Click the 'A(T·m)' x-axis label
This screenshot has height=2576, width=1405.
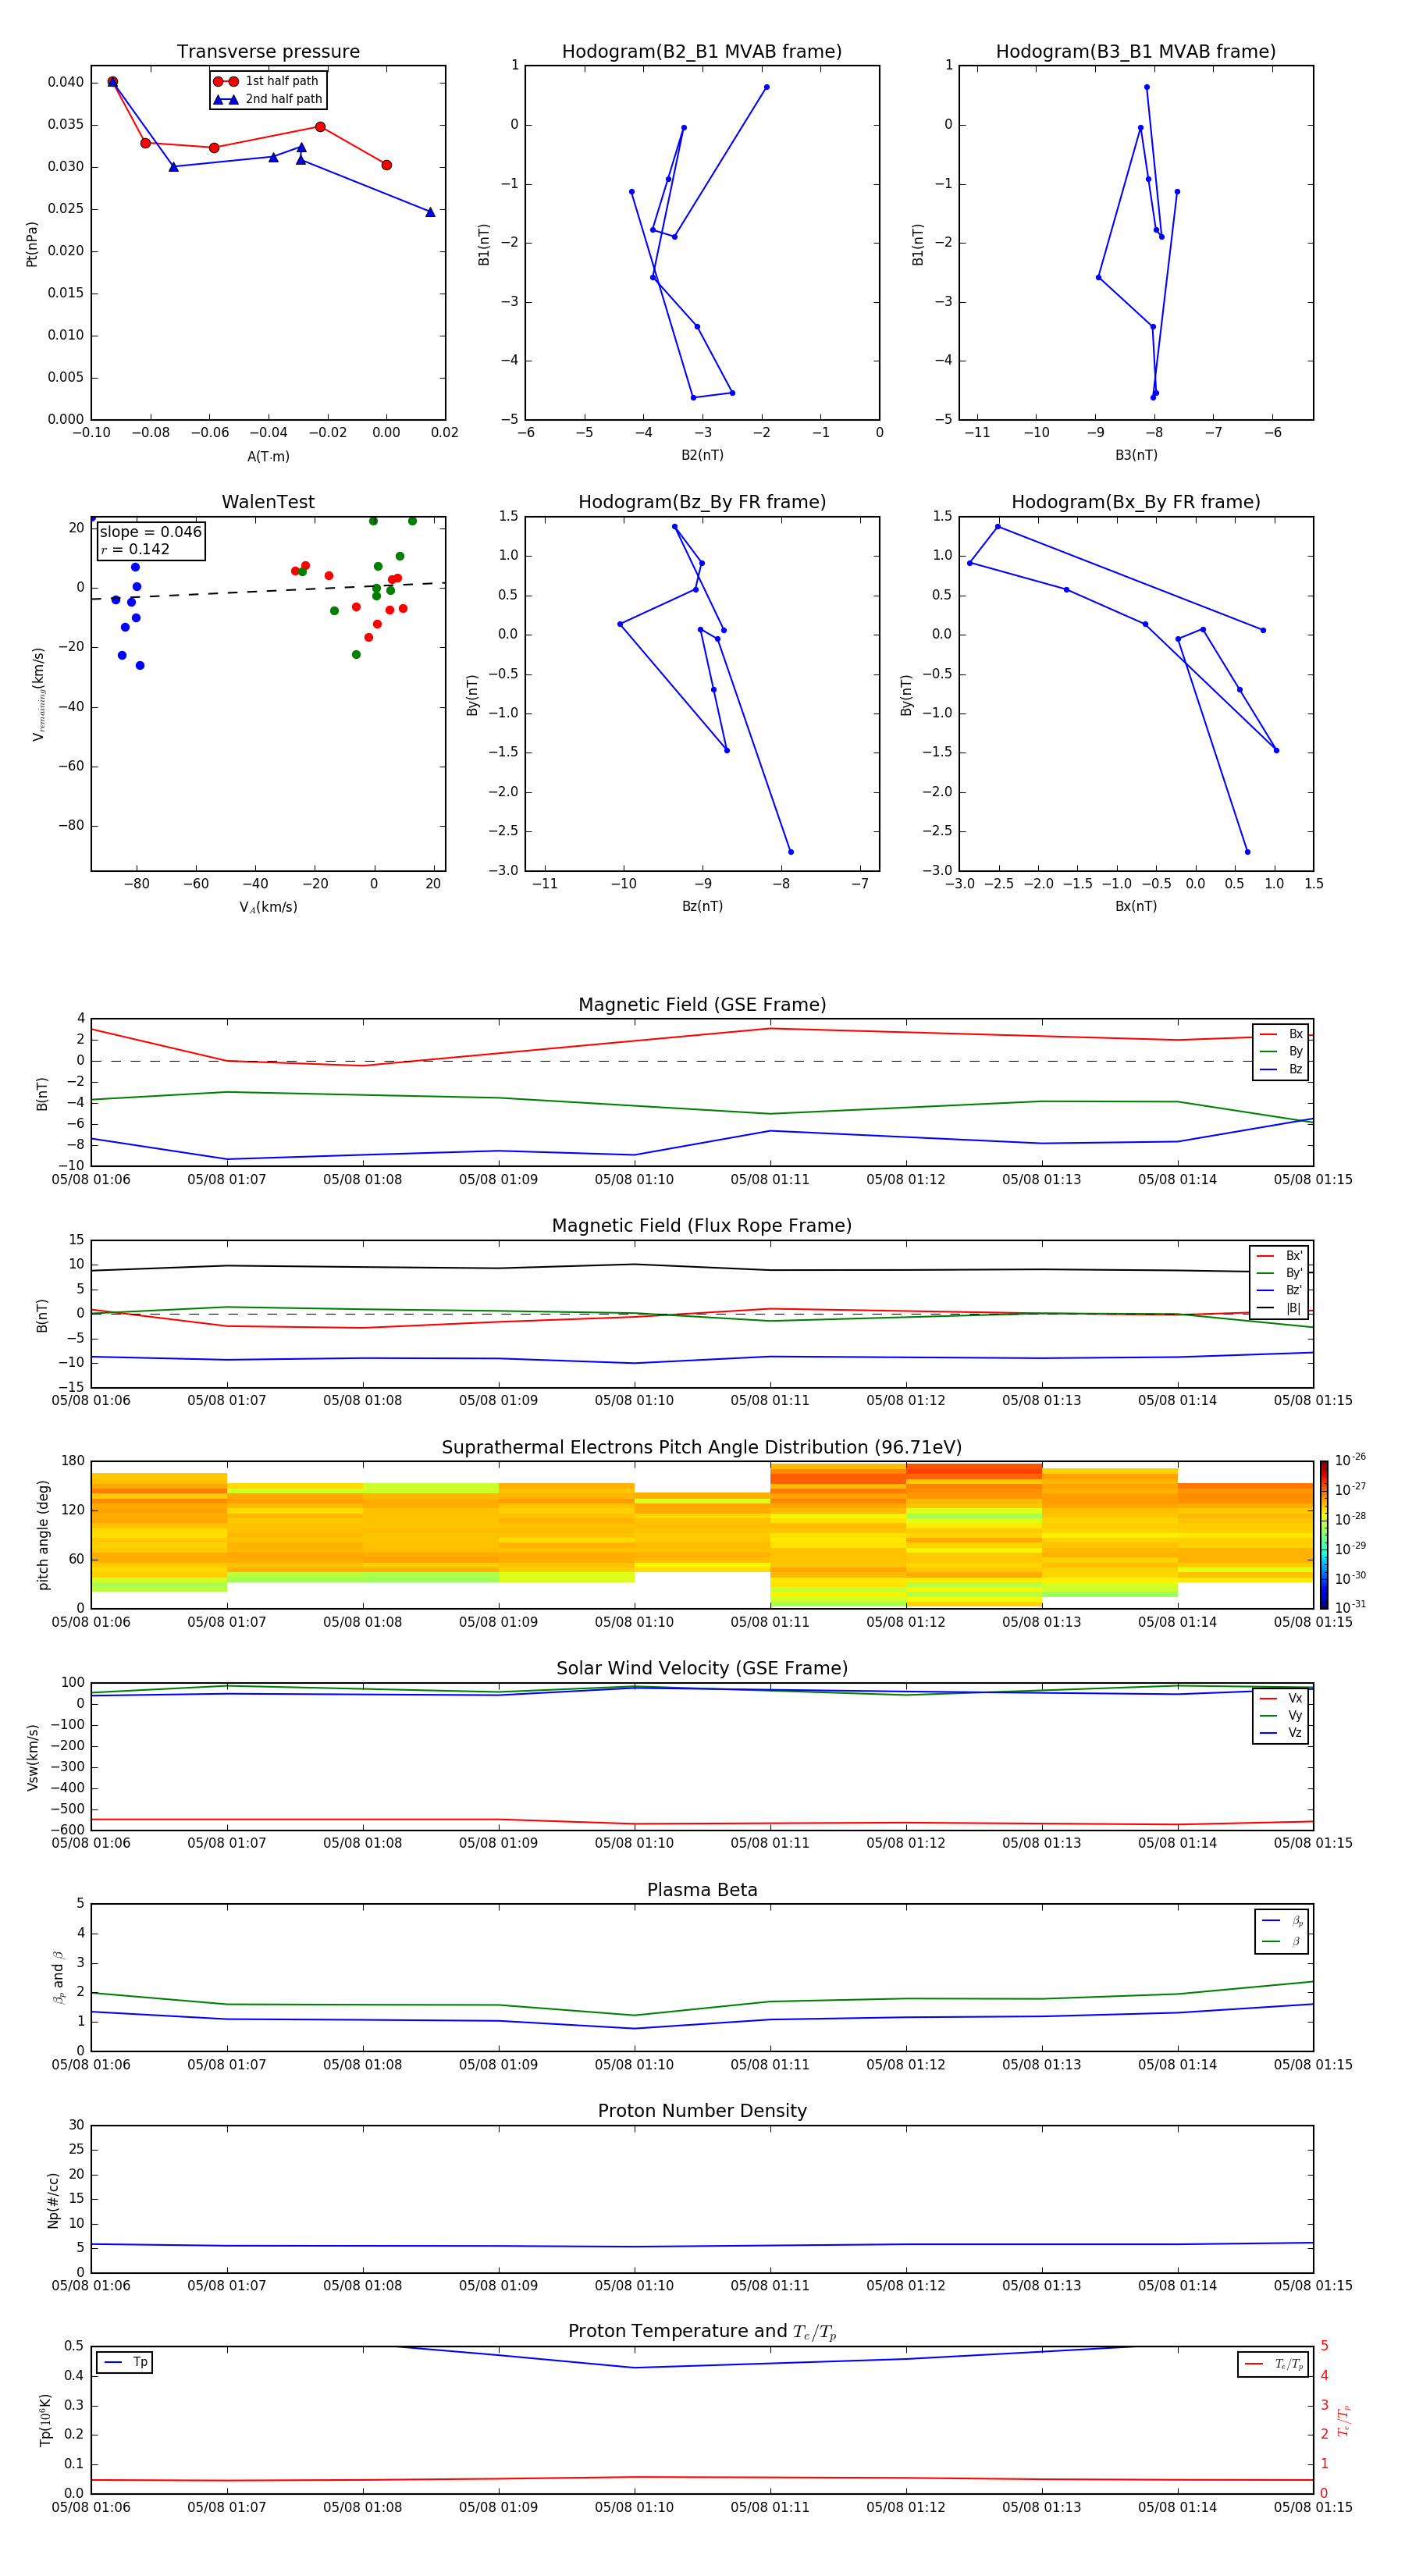click(268, 456)
